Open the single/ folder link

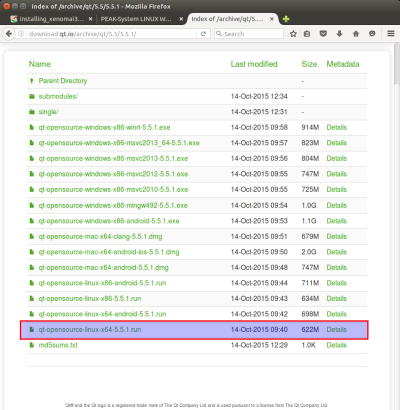[x=48, y=112]
